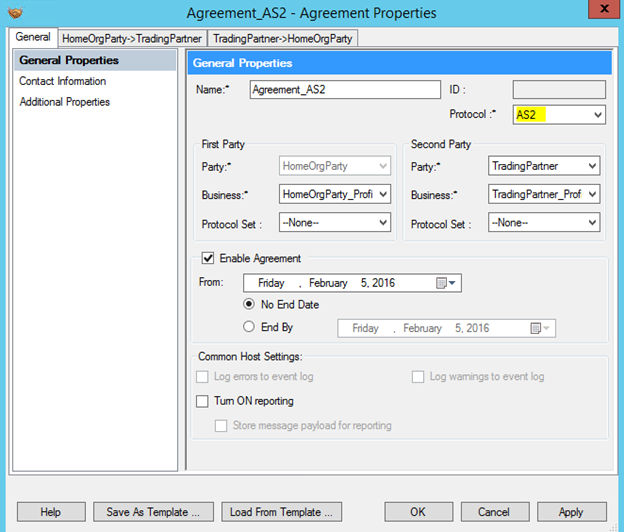Click Save As Template button
Screen dimensions: 624x532
pyautogui.click(x=153, y=512)
